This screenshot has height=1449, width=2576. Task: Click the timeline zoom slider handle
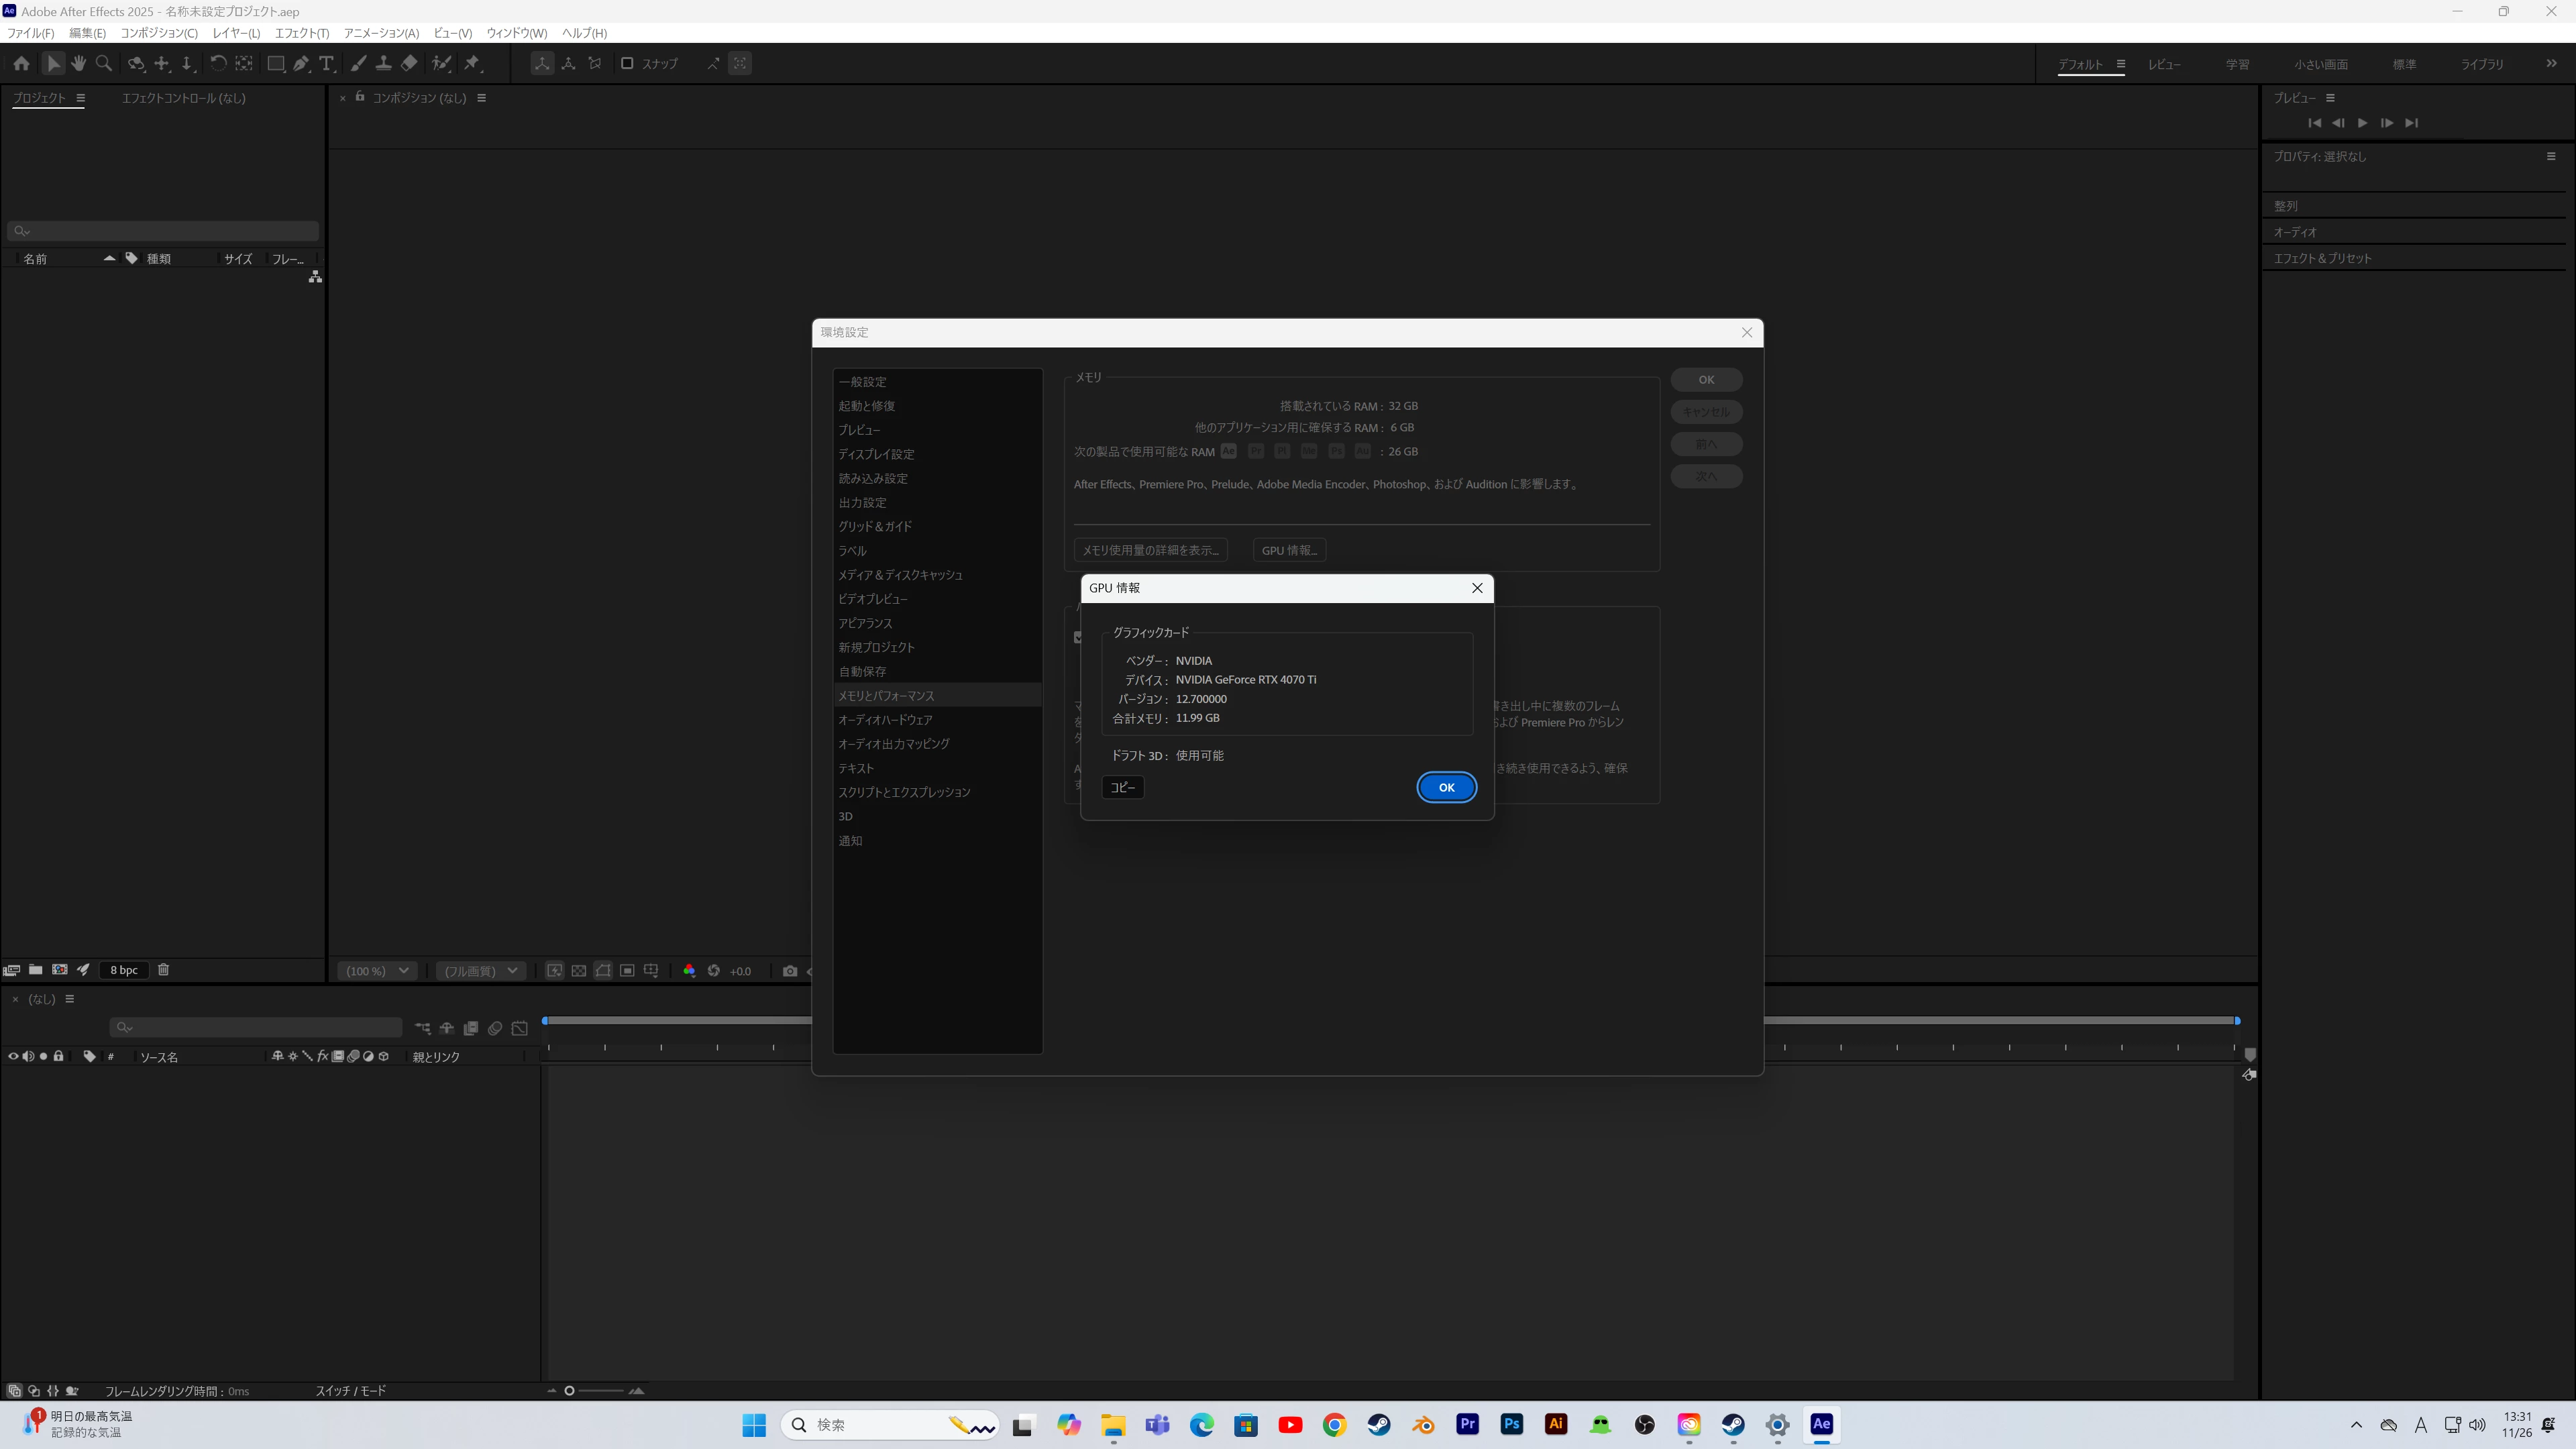(x=569, y=1391)
